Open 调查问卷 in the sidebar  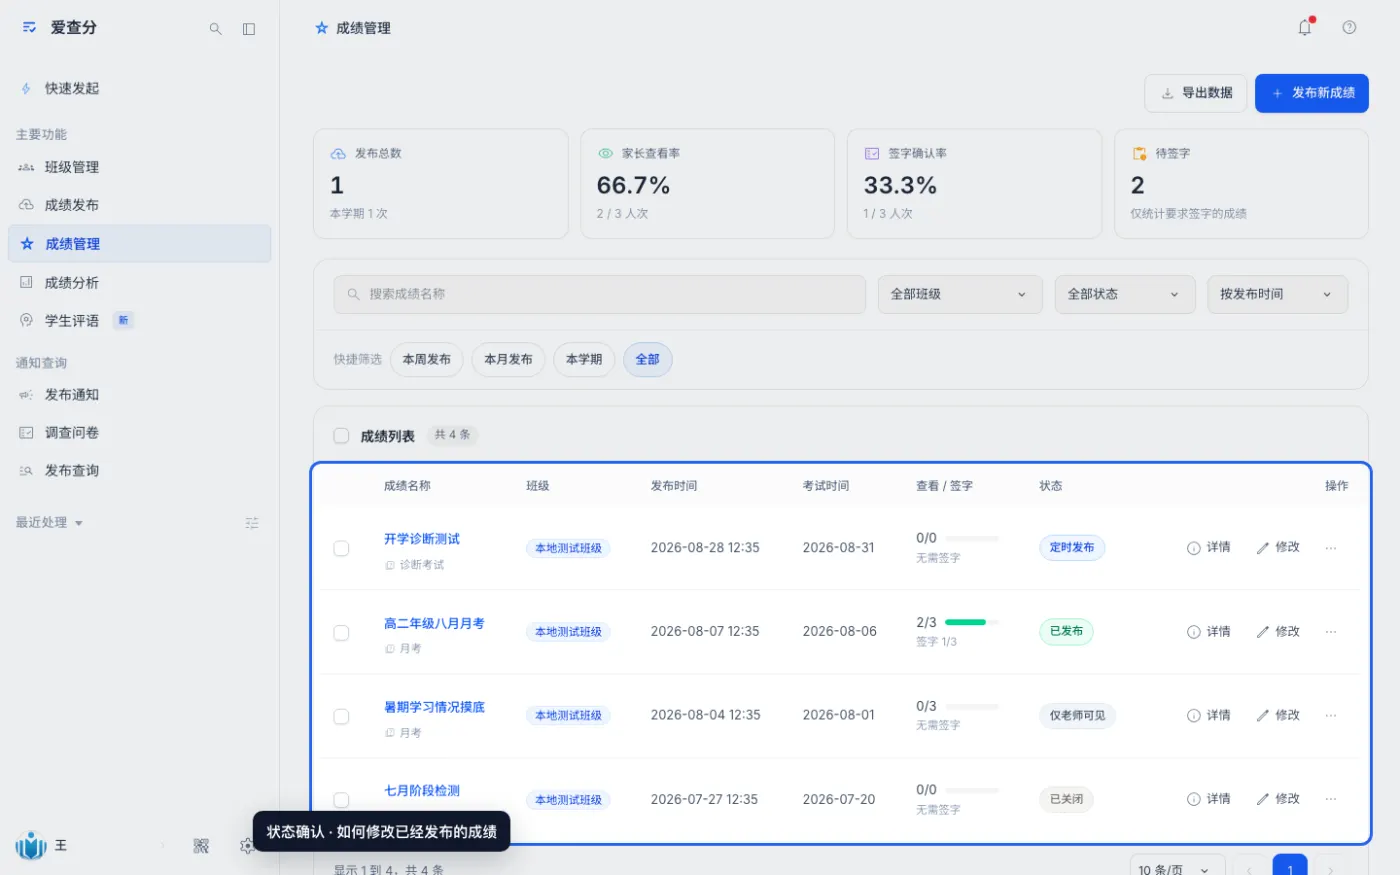tap(139, 433)
